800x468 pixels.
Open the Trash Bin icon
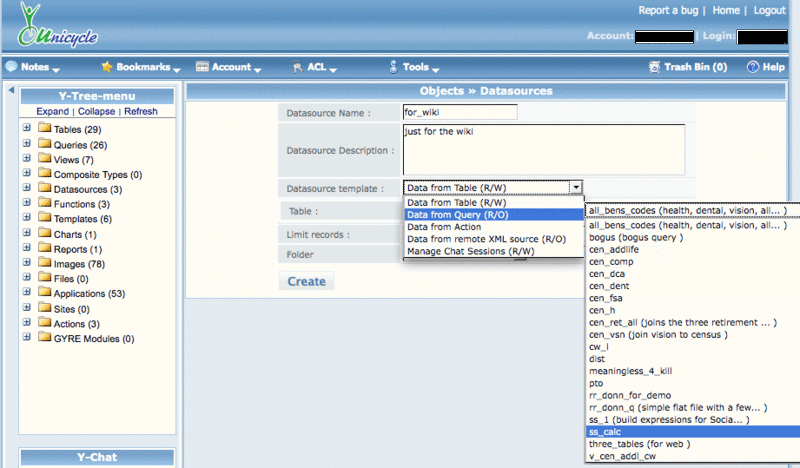655,67
